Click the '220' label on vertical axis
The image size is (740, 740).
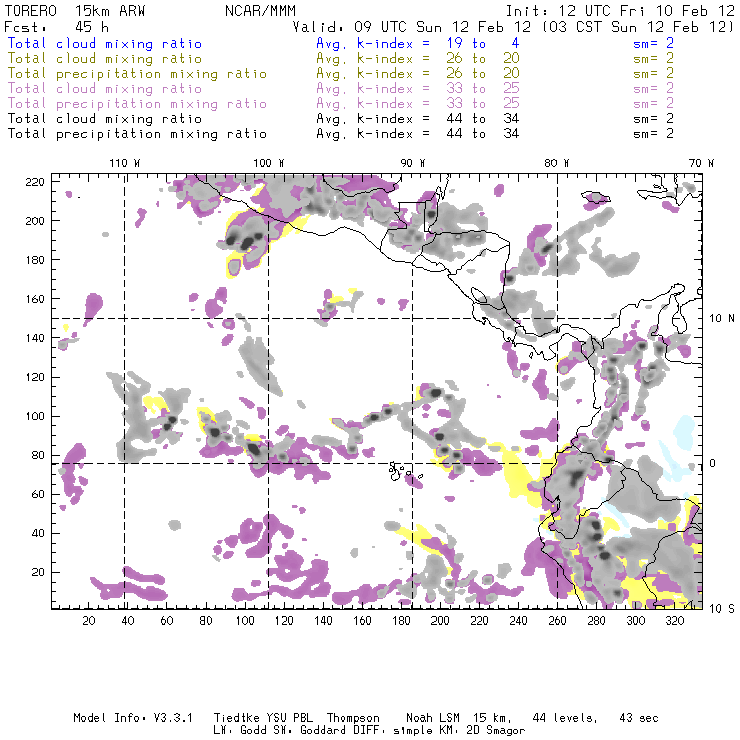coord(34,182)
